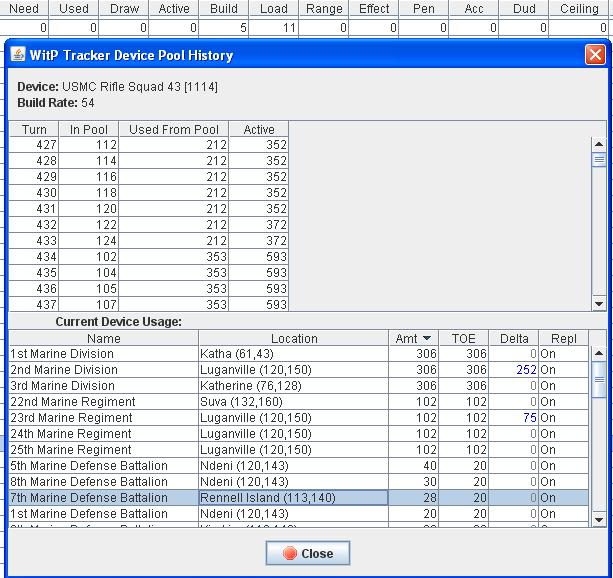Close the Device Pool History dialog

[308, 553]
